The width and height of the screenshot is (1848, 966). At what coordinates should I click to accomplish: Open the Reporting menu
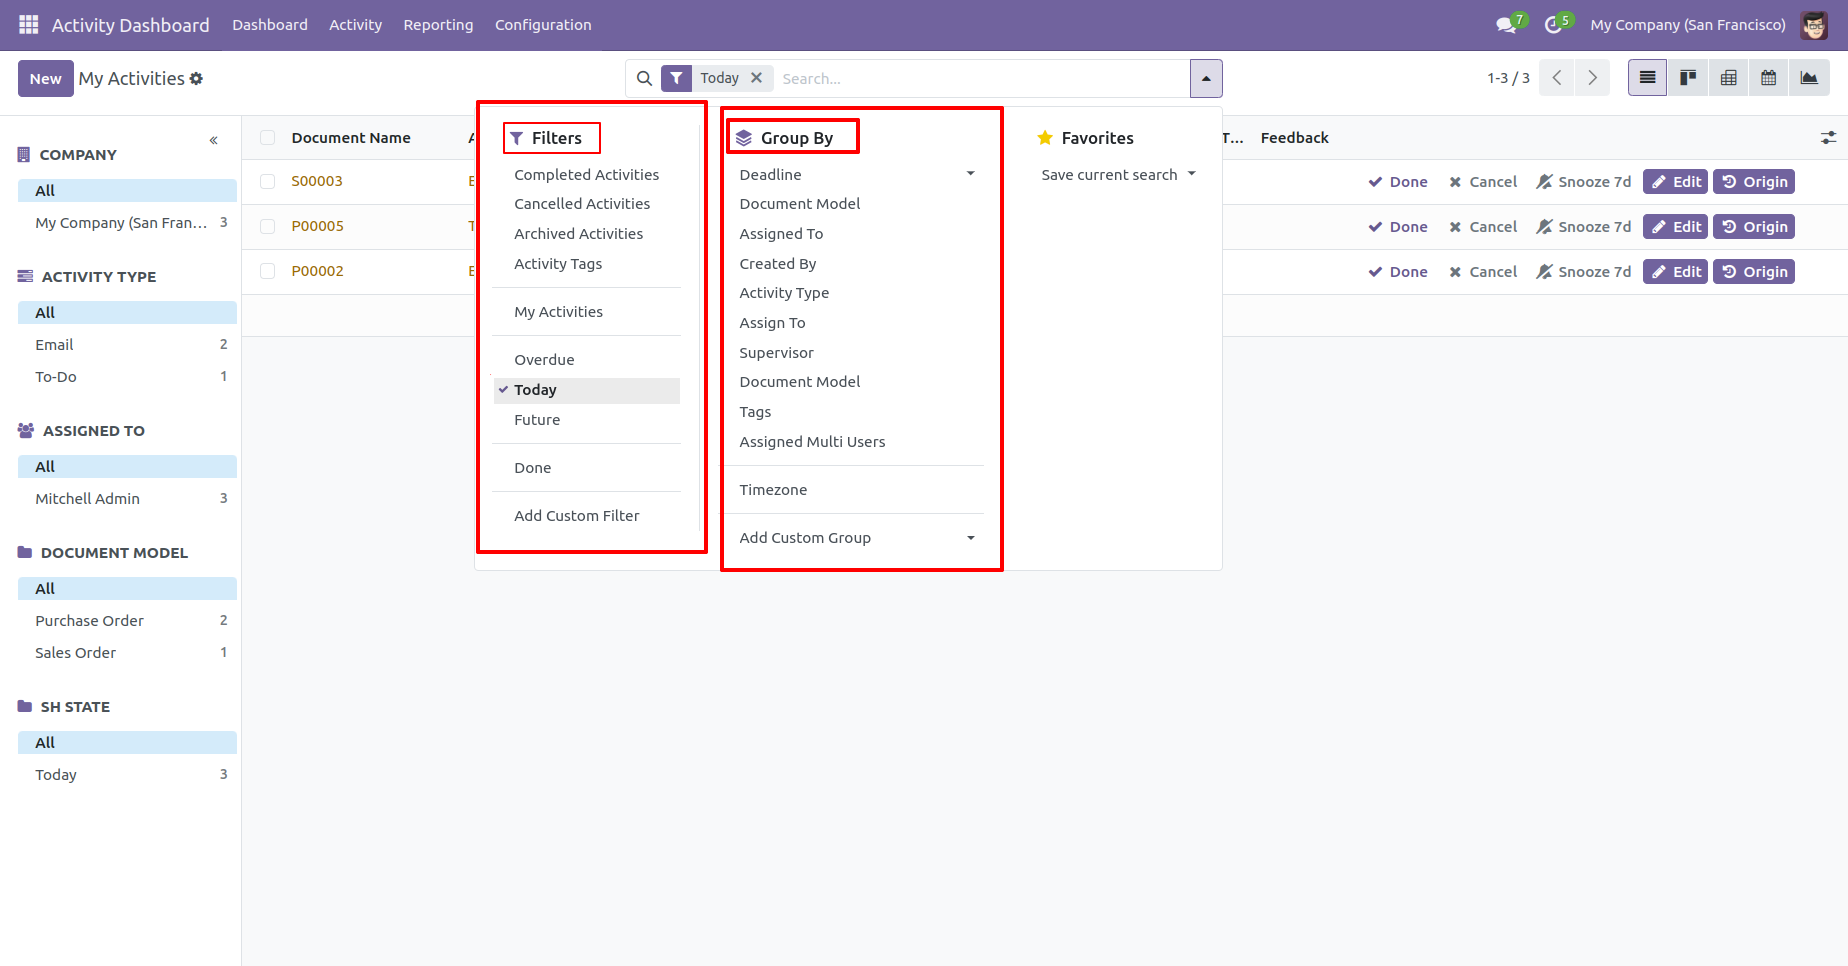pos(438,25)
